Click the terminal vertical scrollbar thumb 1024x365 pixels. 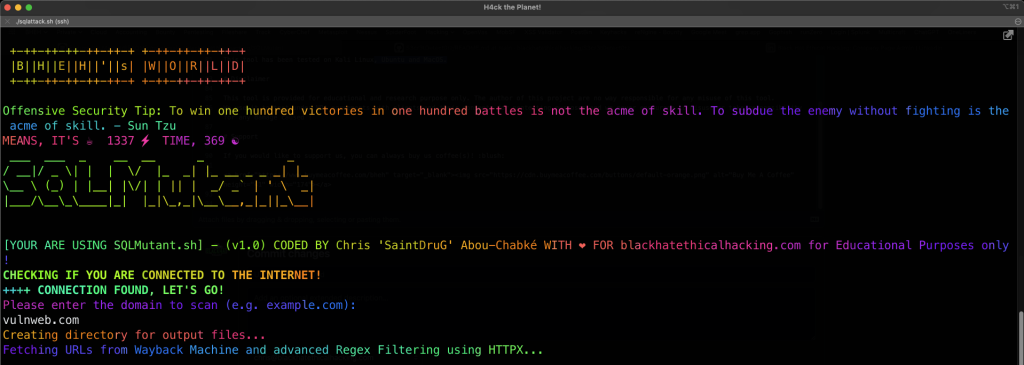[1020, 338]
